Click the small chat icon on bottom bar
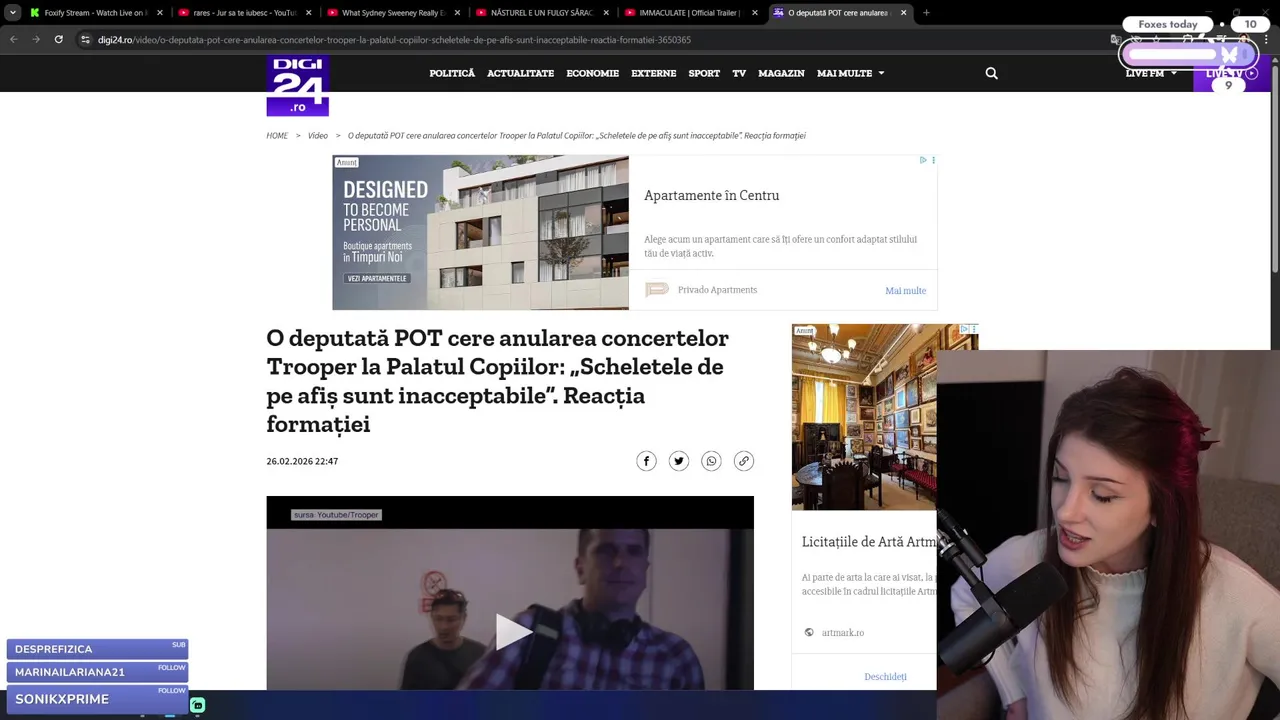The image size is (1280, 720). 198,705
